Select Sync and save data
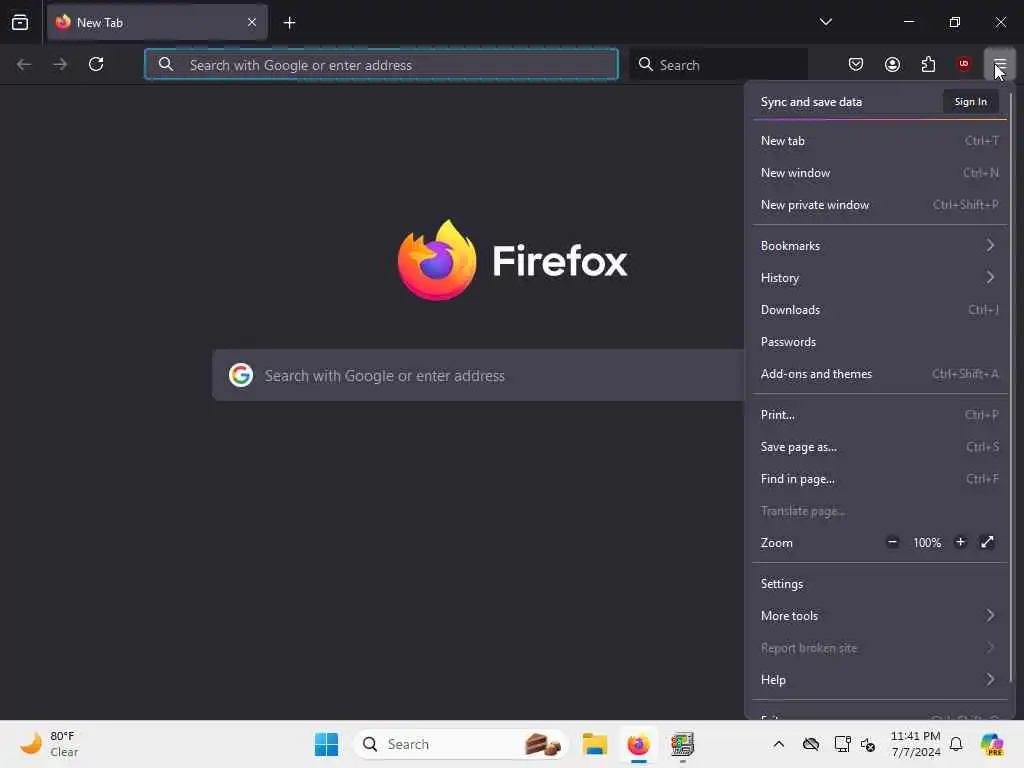The width and height of the screenshot is (1024, 768). (811, 102)
